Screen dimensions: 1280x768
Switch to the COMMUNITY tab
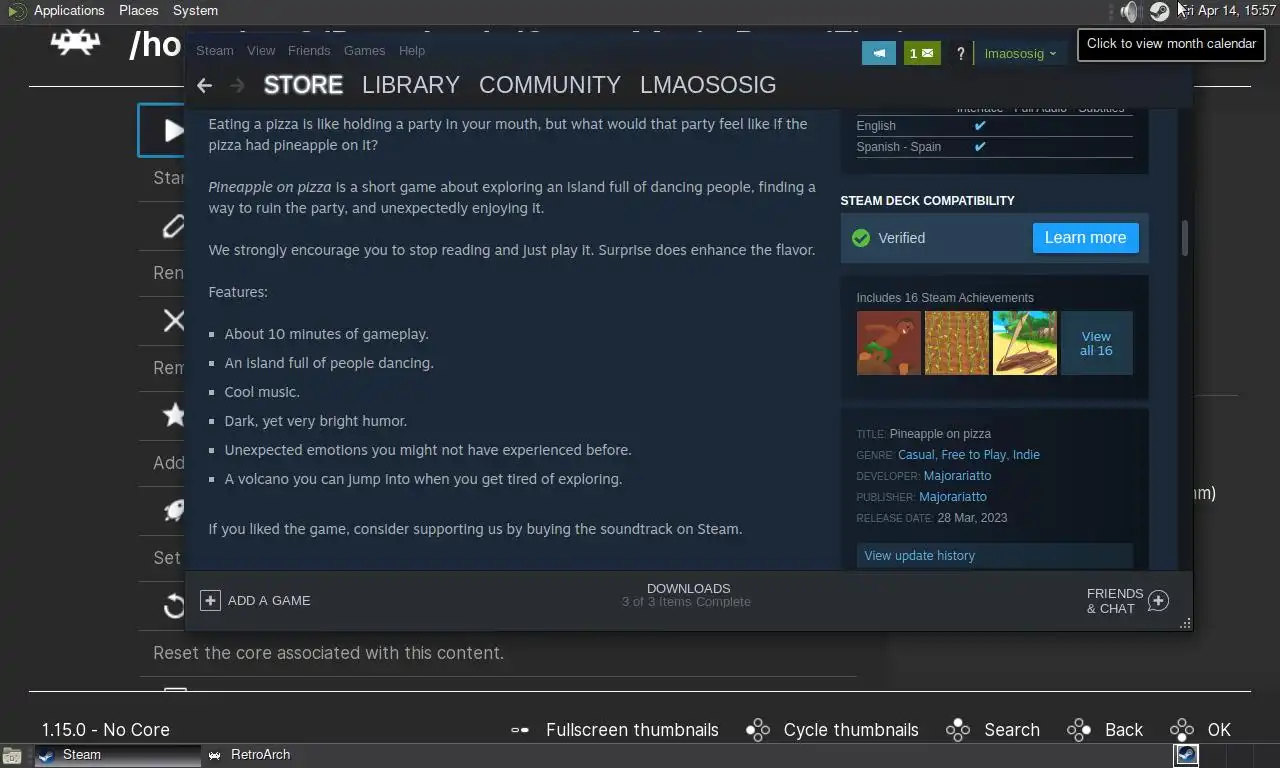coord(550,85)
